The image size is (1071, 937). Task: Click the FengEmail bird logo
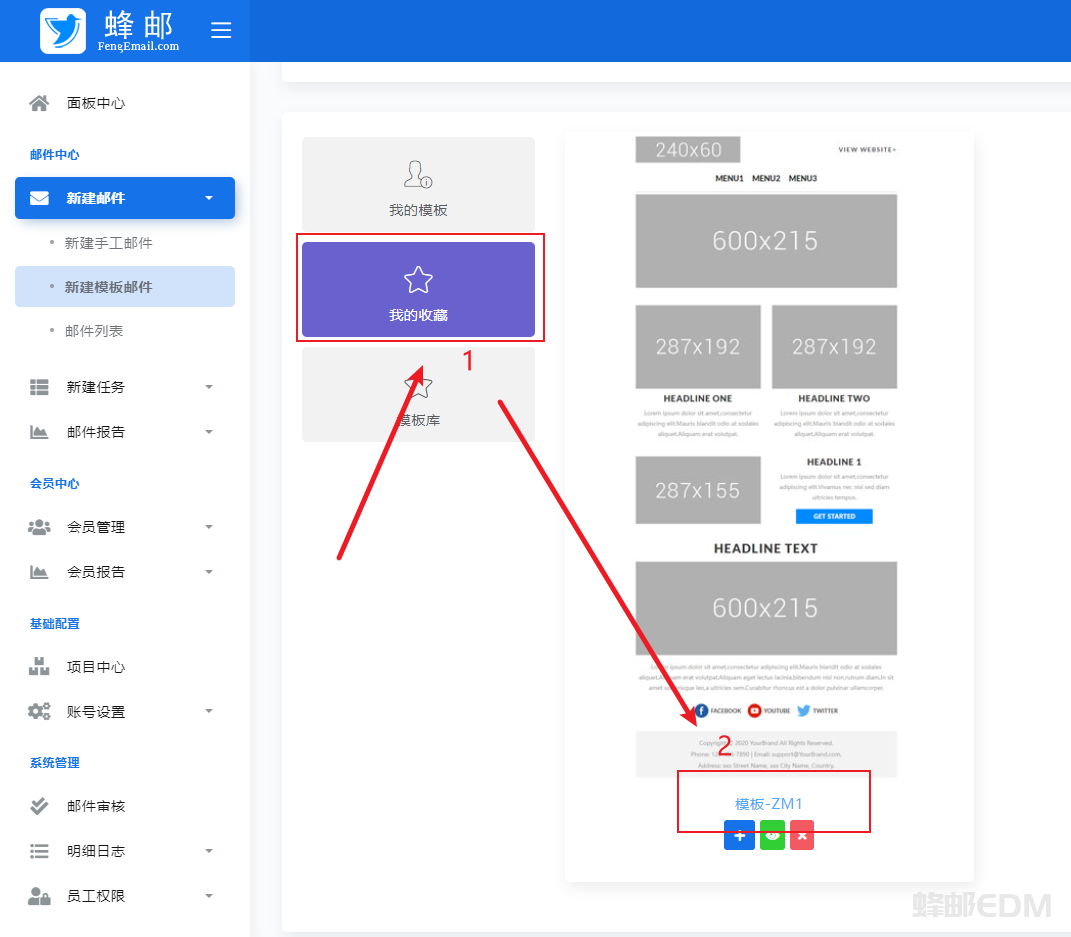coord(63,31)
